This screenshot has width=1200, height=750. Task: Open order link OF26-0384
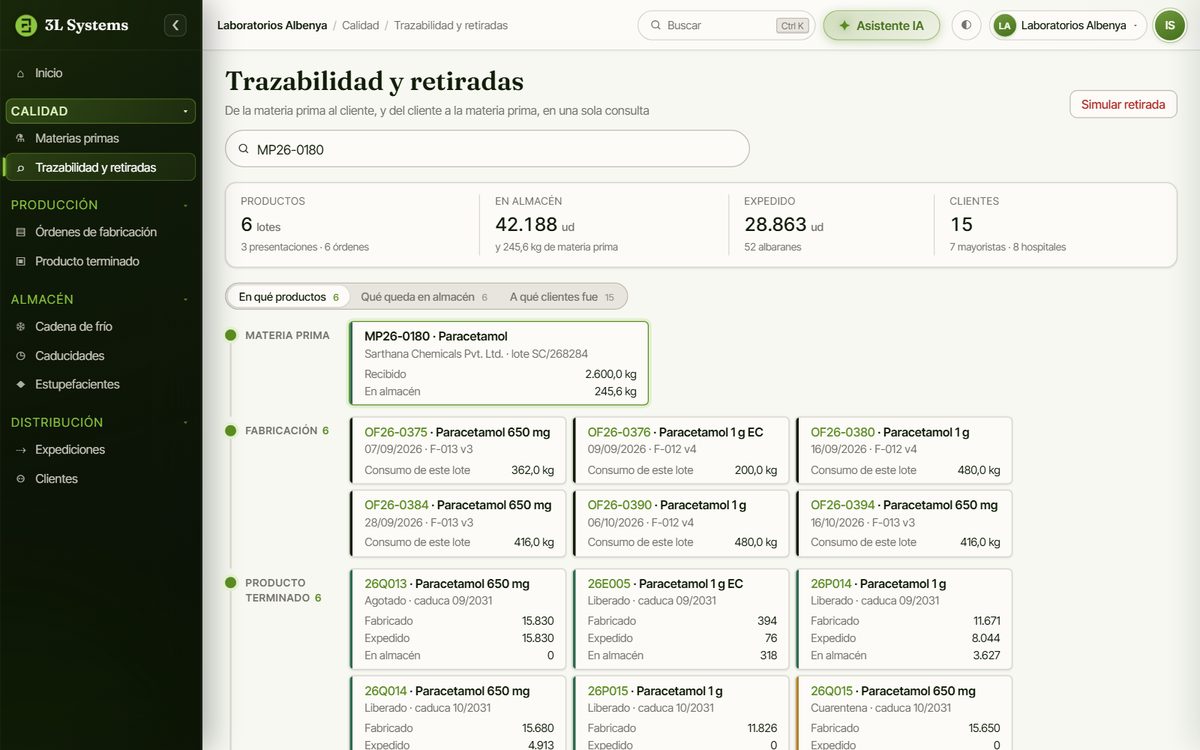[397, 505]
